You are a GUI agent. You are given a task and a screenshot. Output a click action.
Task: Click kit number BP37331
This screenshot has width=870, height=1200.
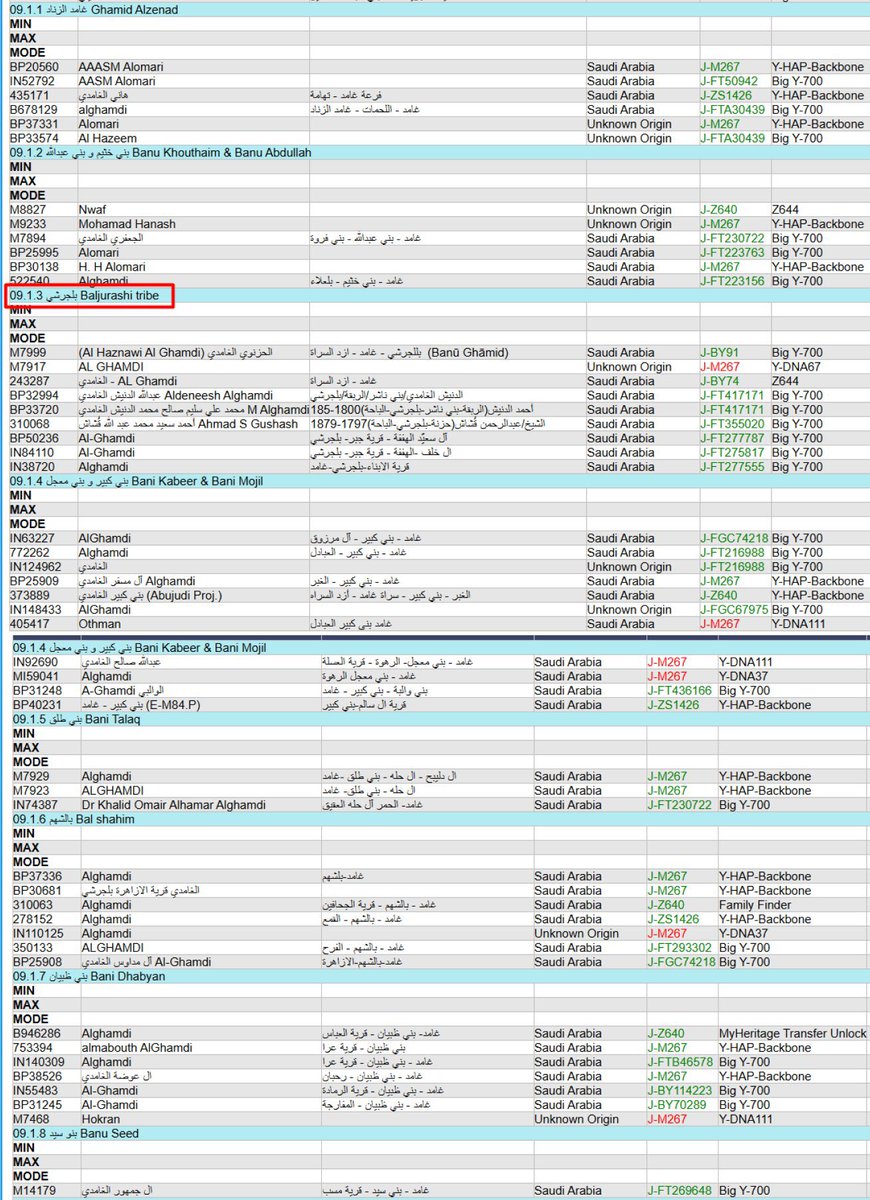(x=33, y=124)
